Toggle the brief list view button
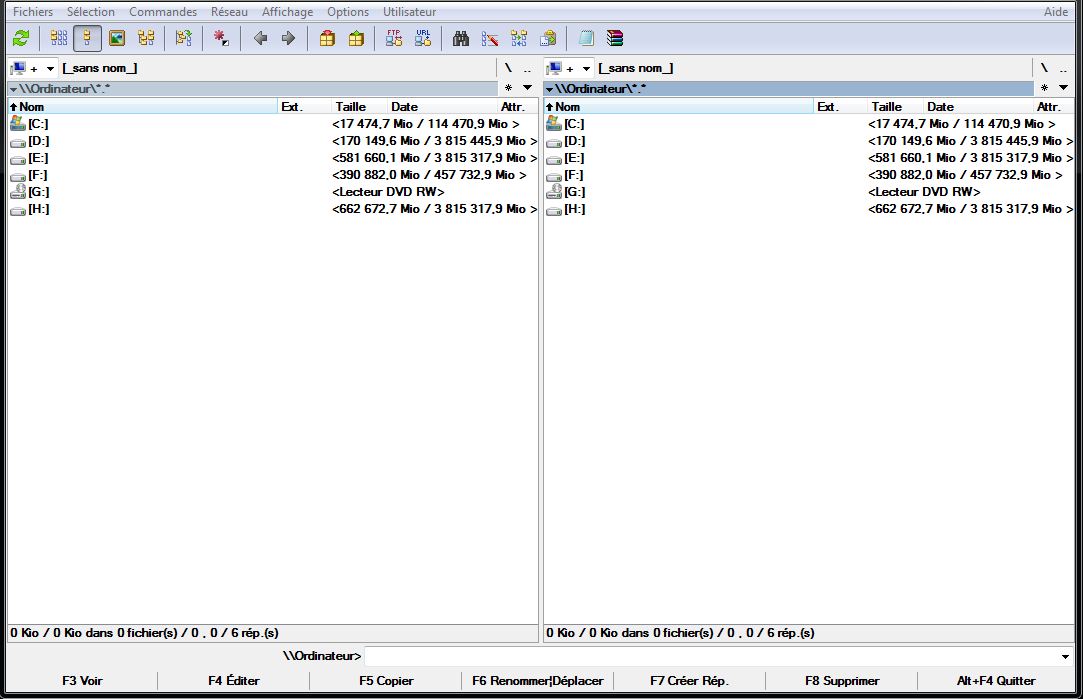 click(59, 39)
